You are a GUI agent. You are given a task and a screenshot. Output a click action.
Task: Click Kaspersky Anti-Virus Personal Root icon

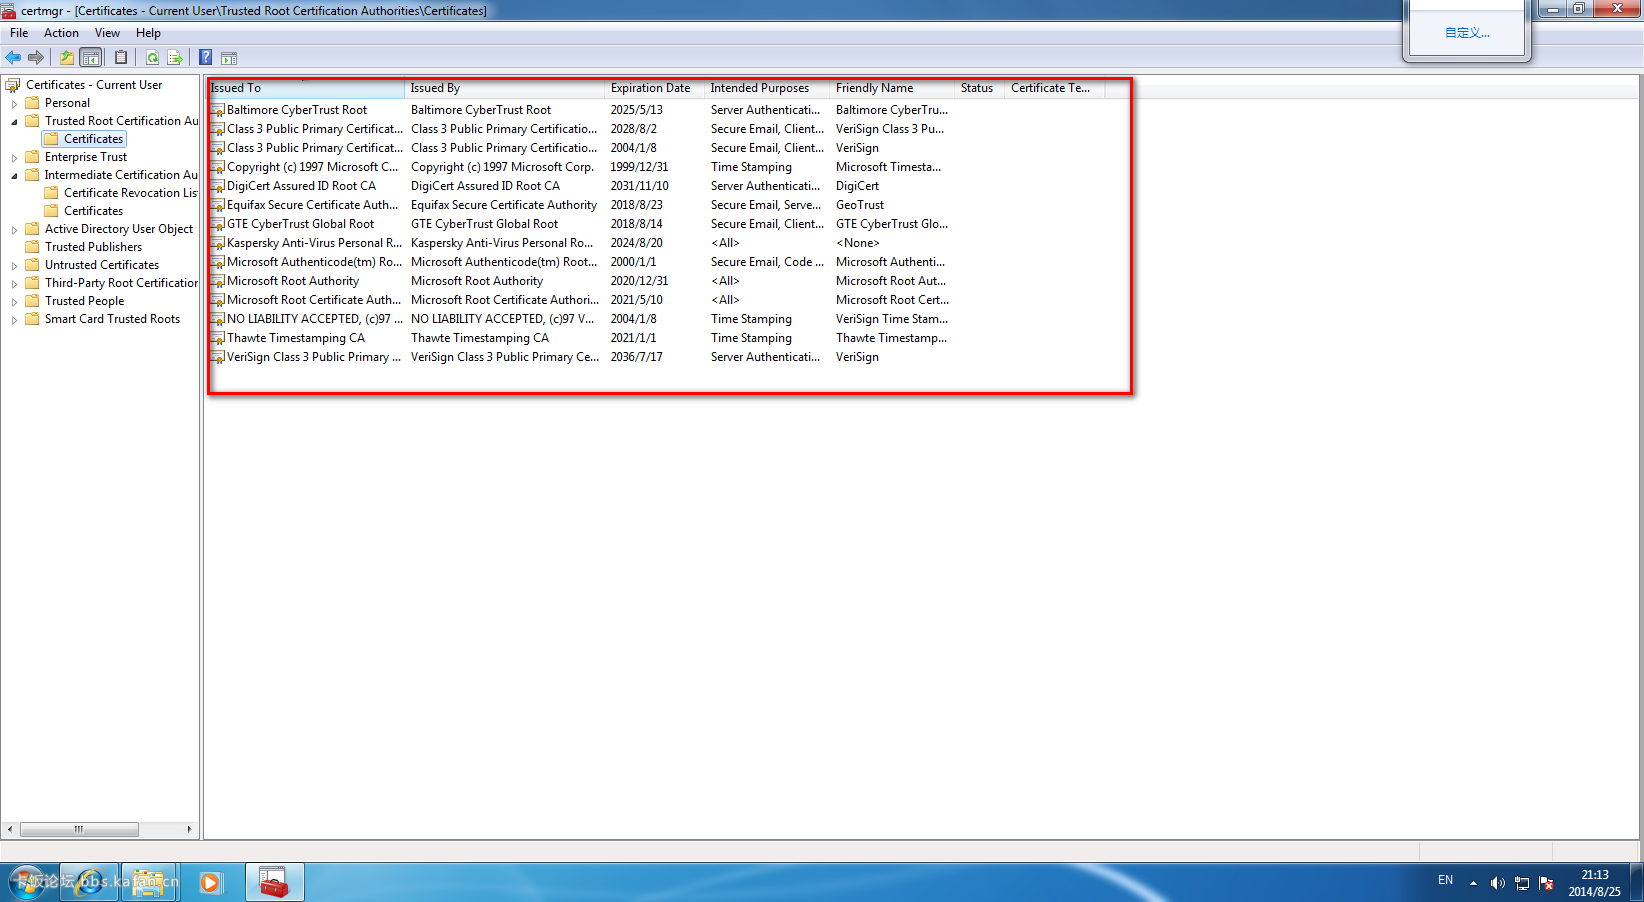tap(217, 243)
